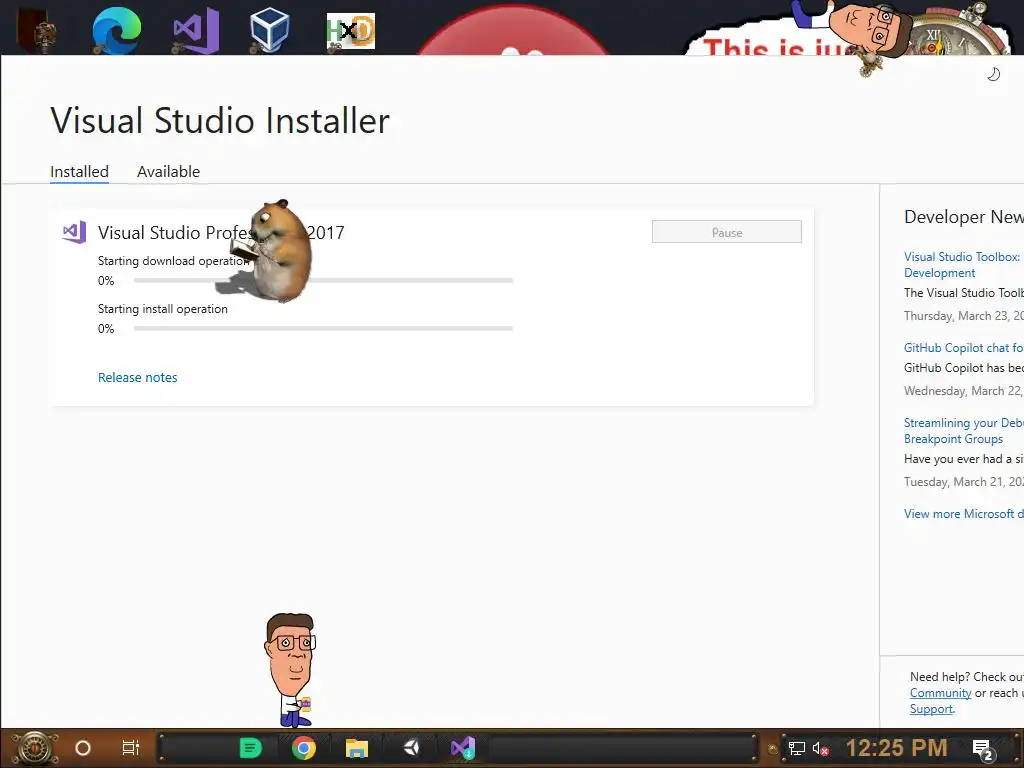Open Streamlining your Debugging Breakpoint Groups article
Screen dimensions: 1024x768
click(x=963, y=431)
